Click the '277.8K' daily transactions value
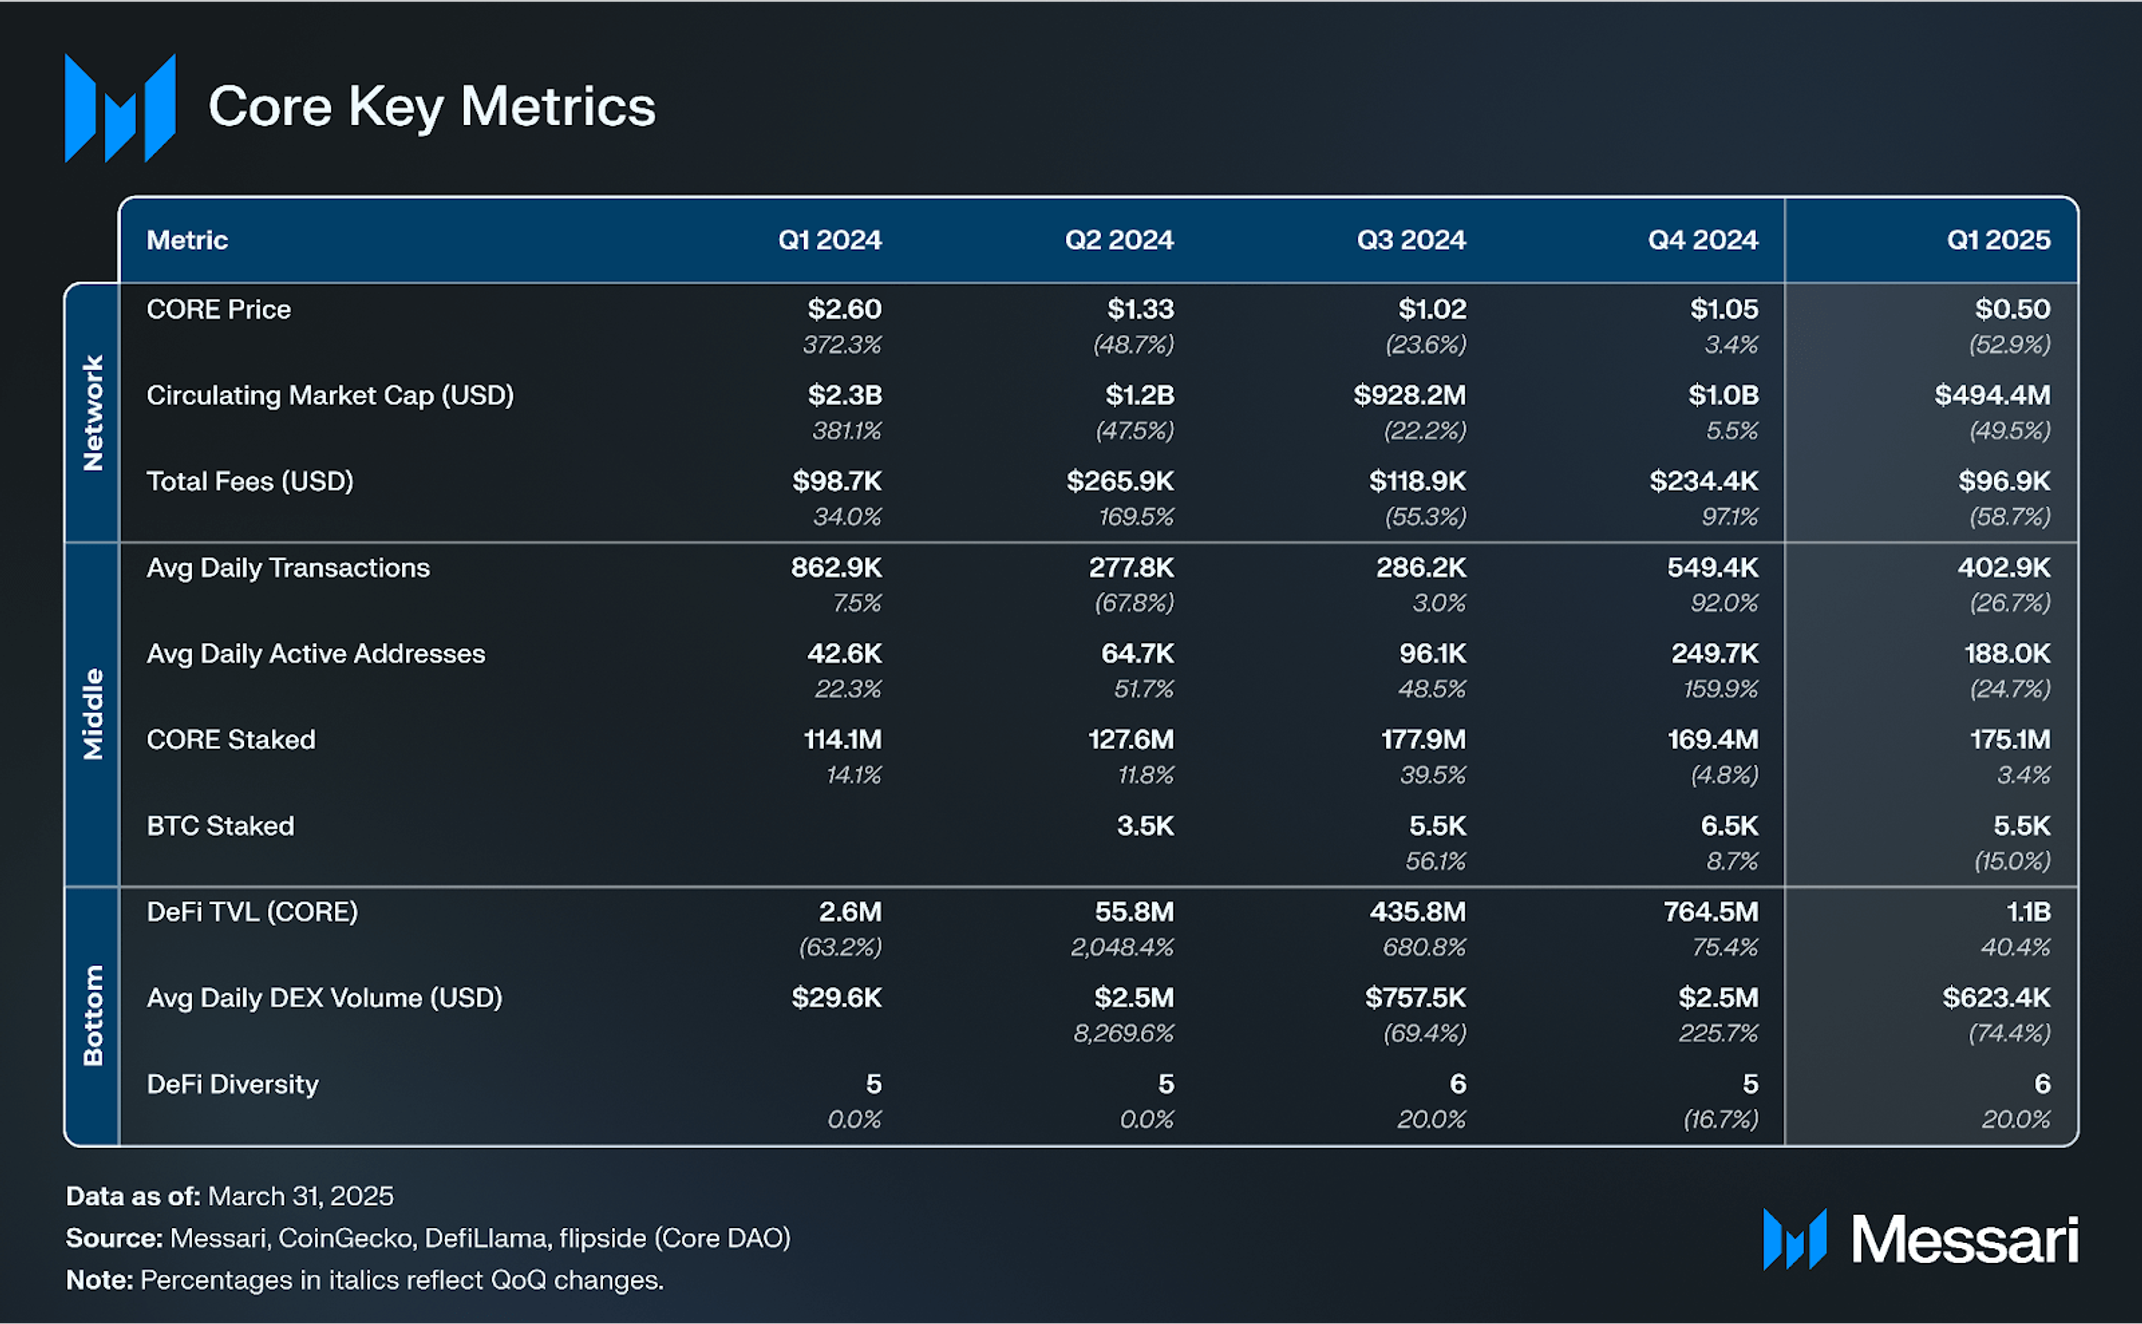The width and height of the screenshot is (2142, 1324). click(1132, 568)
